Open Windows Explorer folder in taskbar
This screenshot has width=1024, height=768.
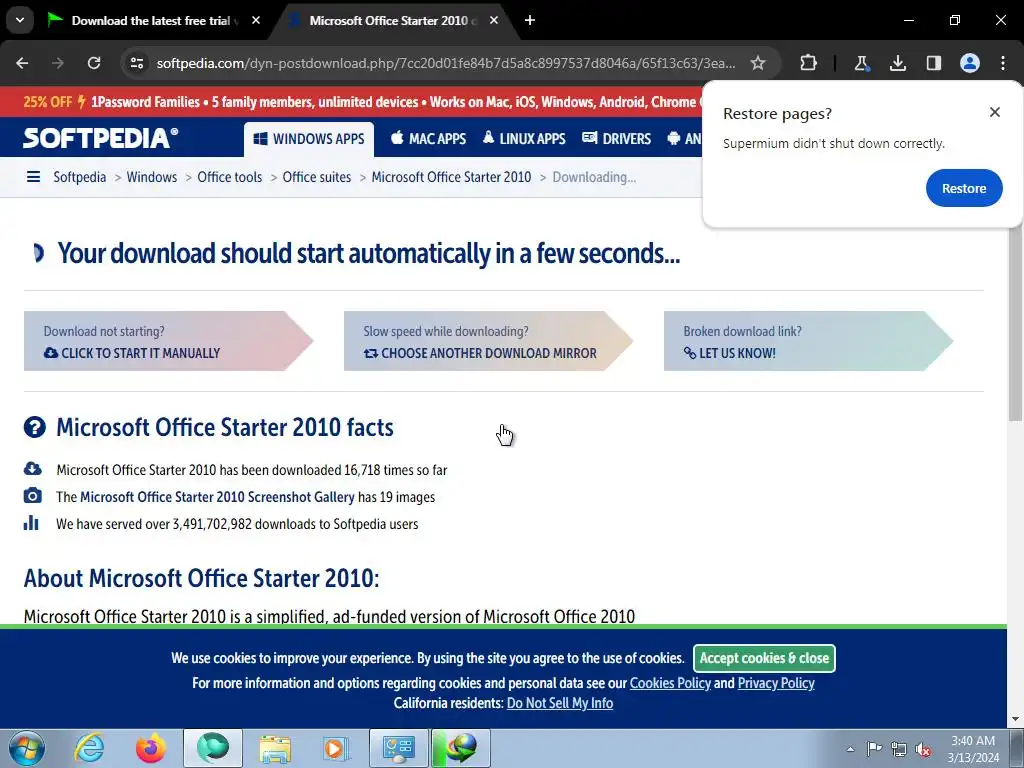[275, 748]
